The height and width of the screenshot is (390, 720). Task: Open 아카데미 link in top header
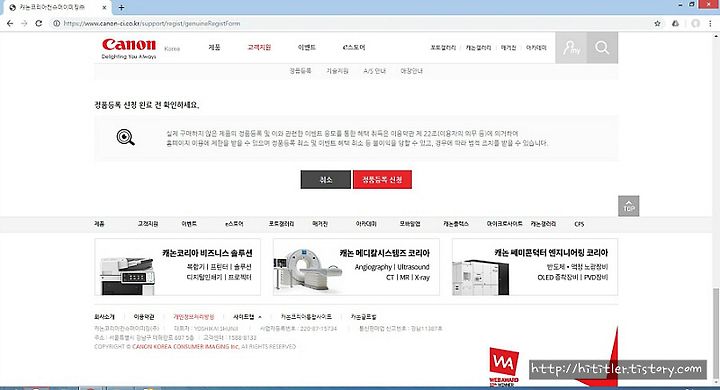(x=536, y=48)
